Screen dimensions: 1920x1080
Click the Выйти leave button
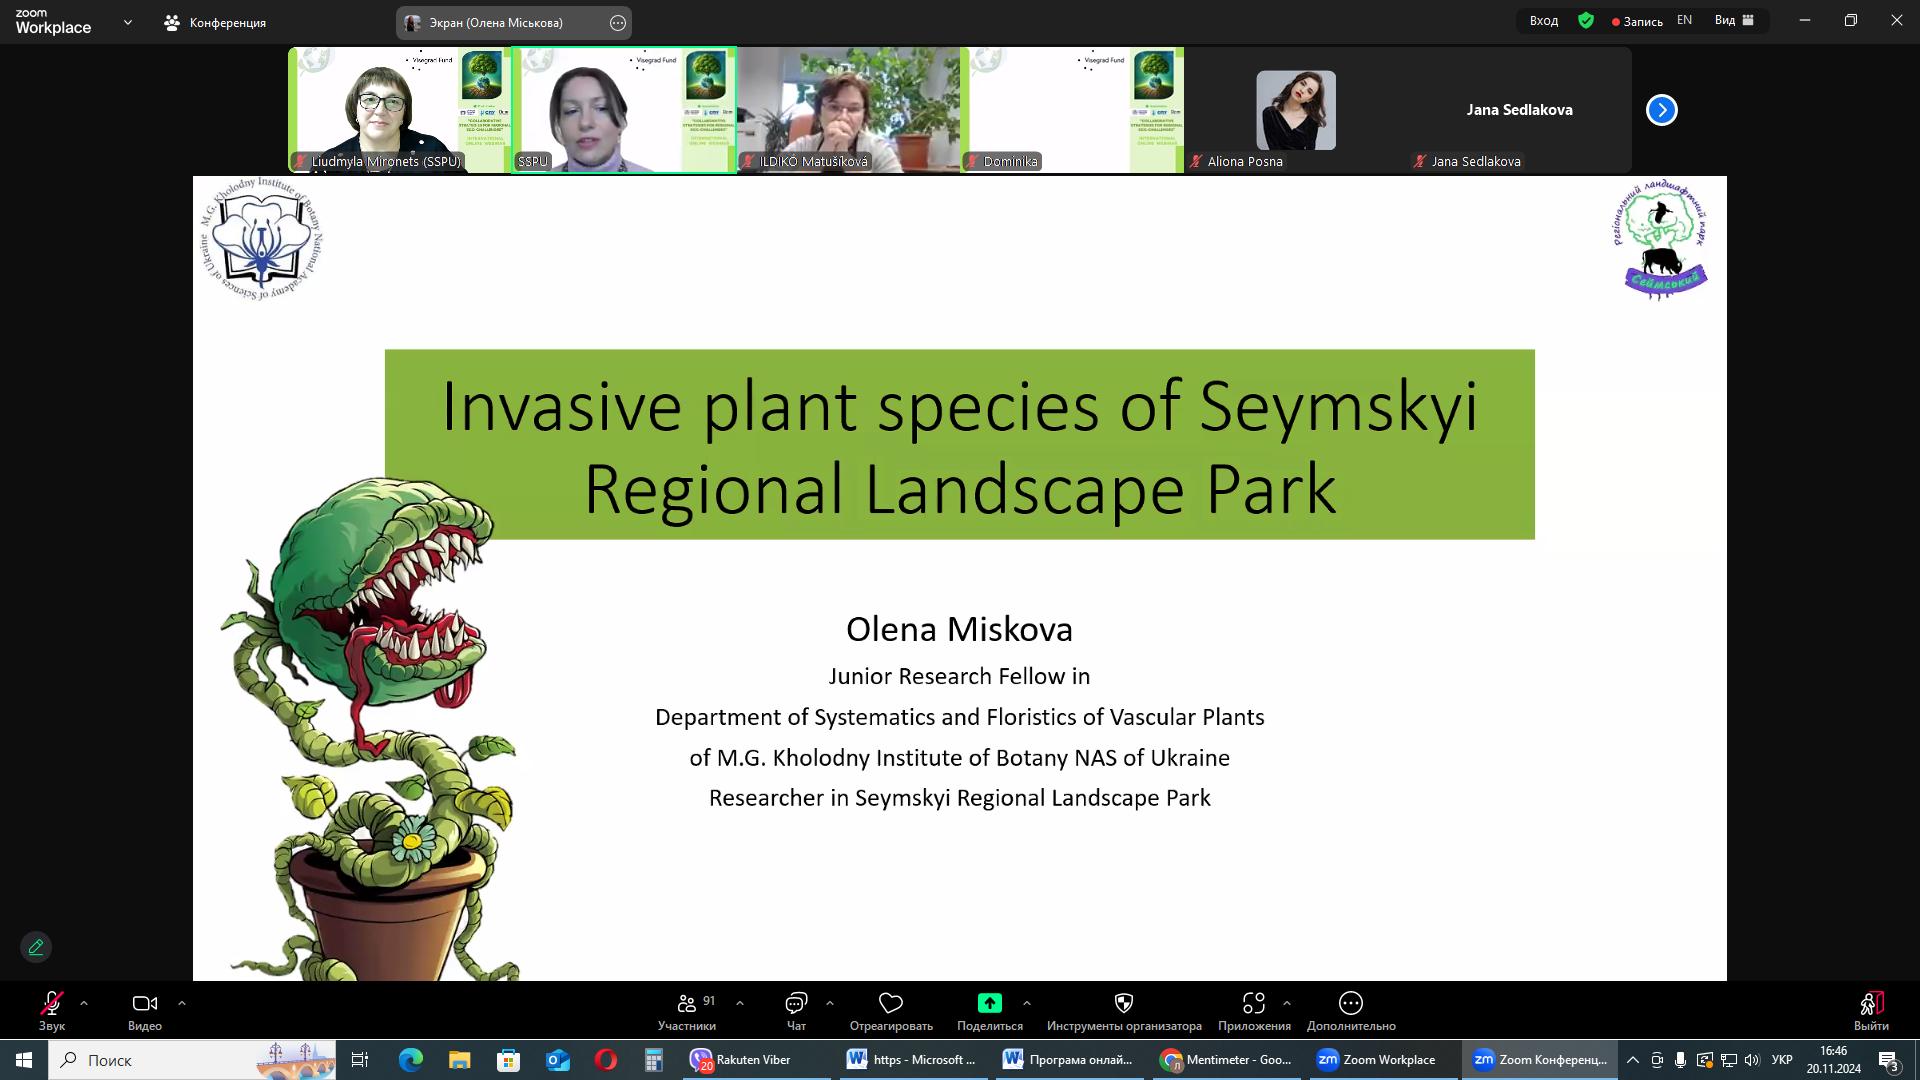click(1870, 1010)
